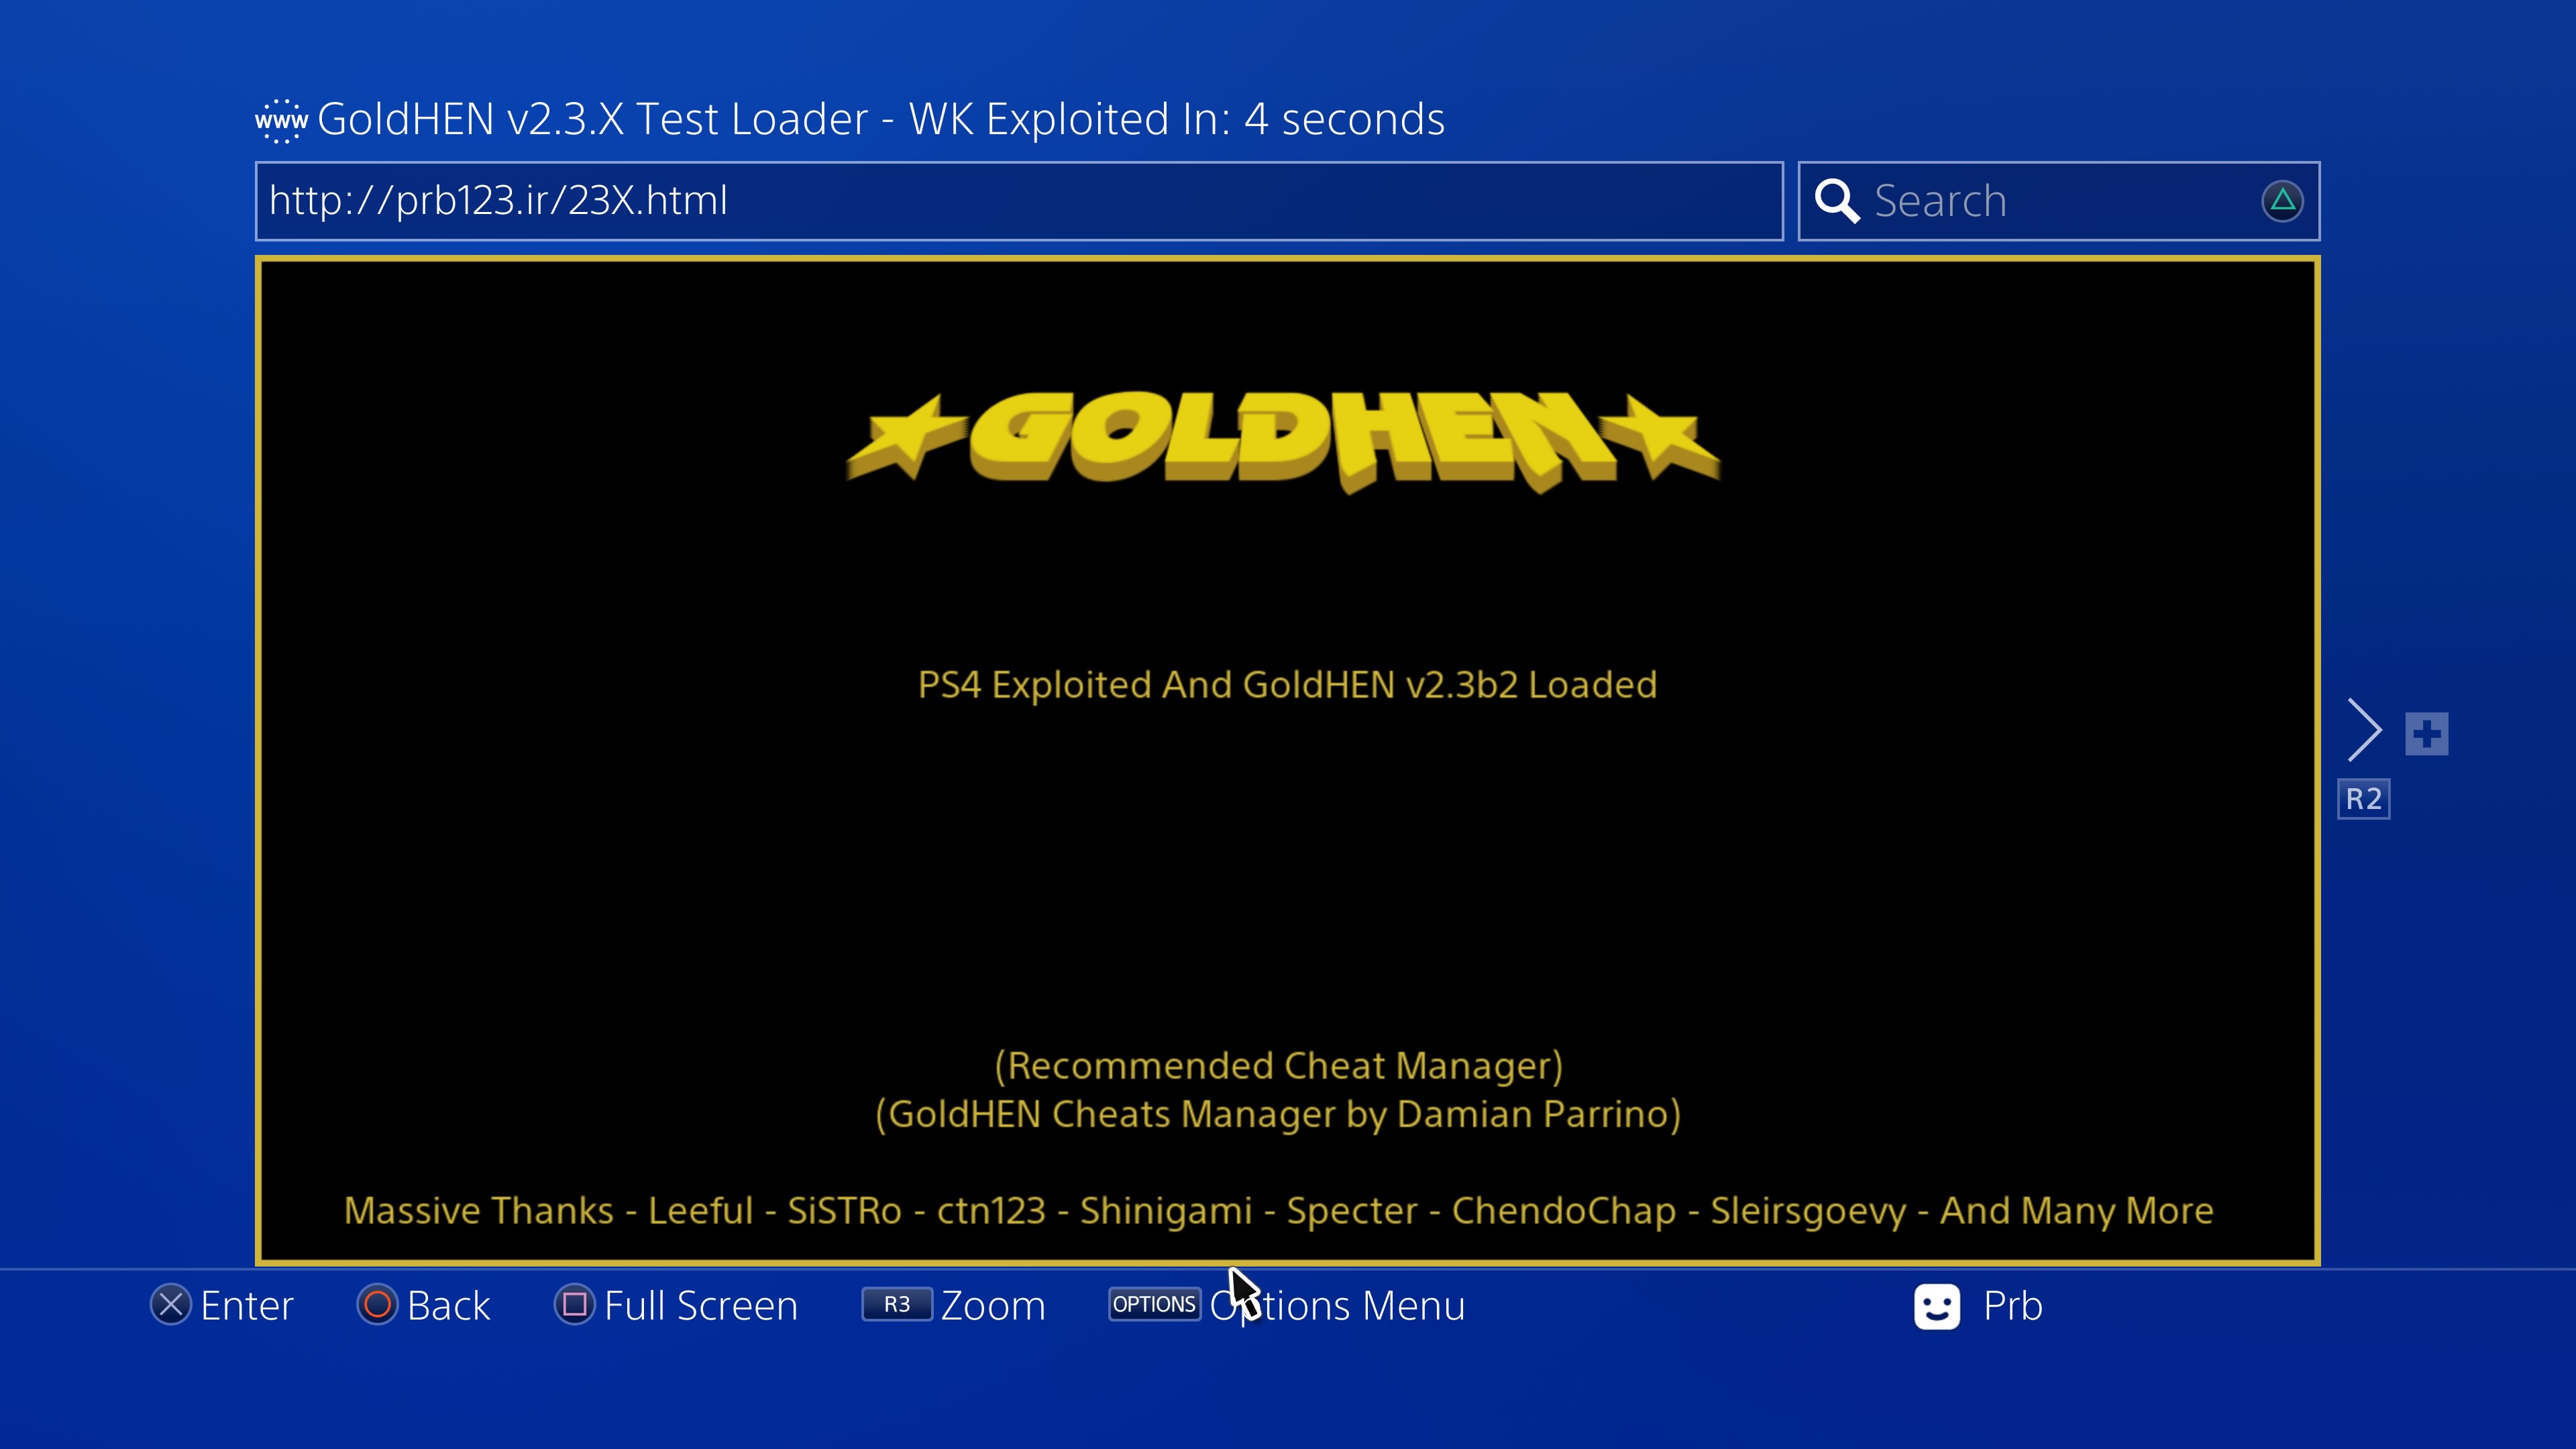Open the Options Menu

pyautogui.click(x=1337, y=1306)
